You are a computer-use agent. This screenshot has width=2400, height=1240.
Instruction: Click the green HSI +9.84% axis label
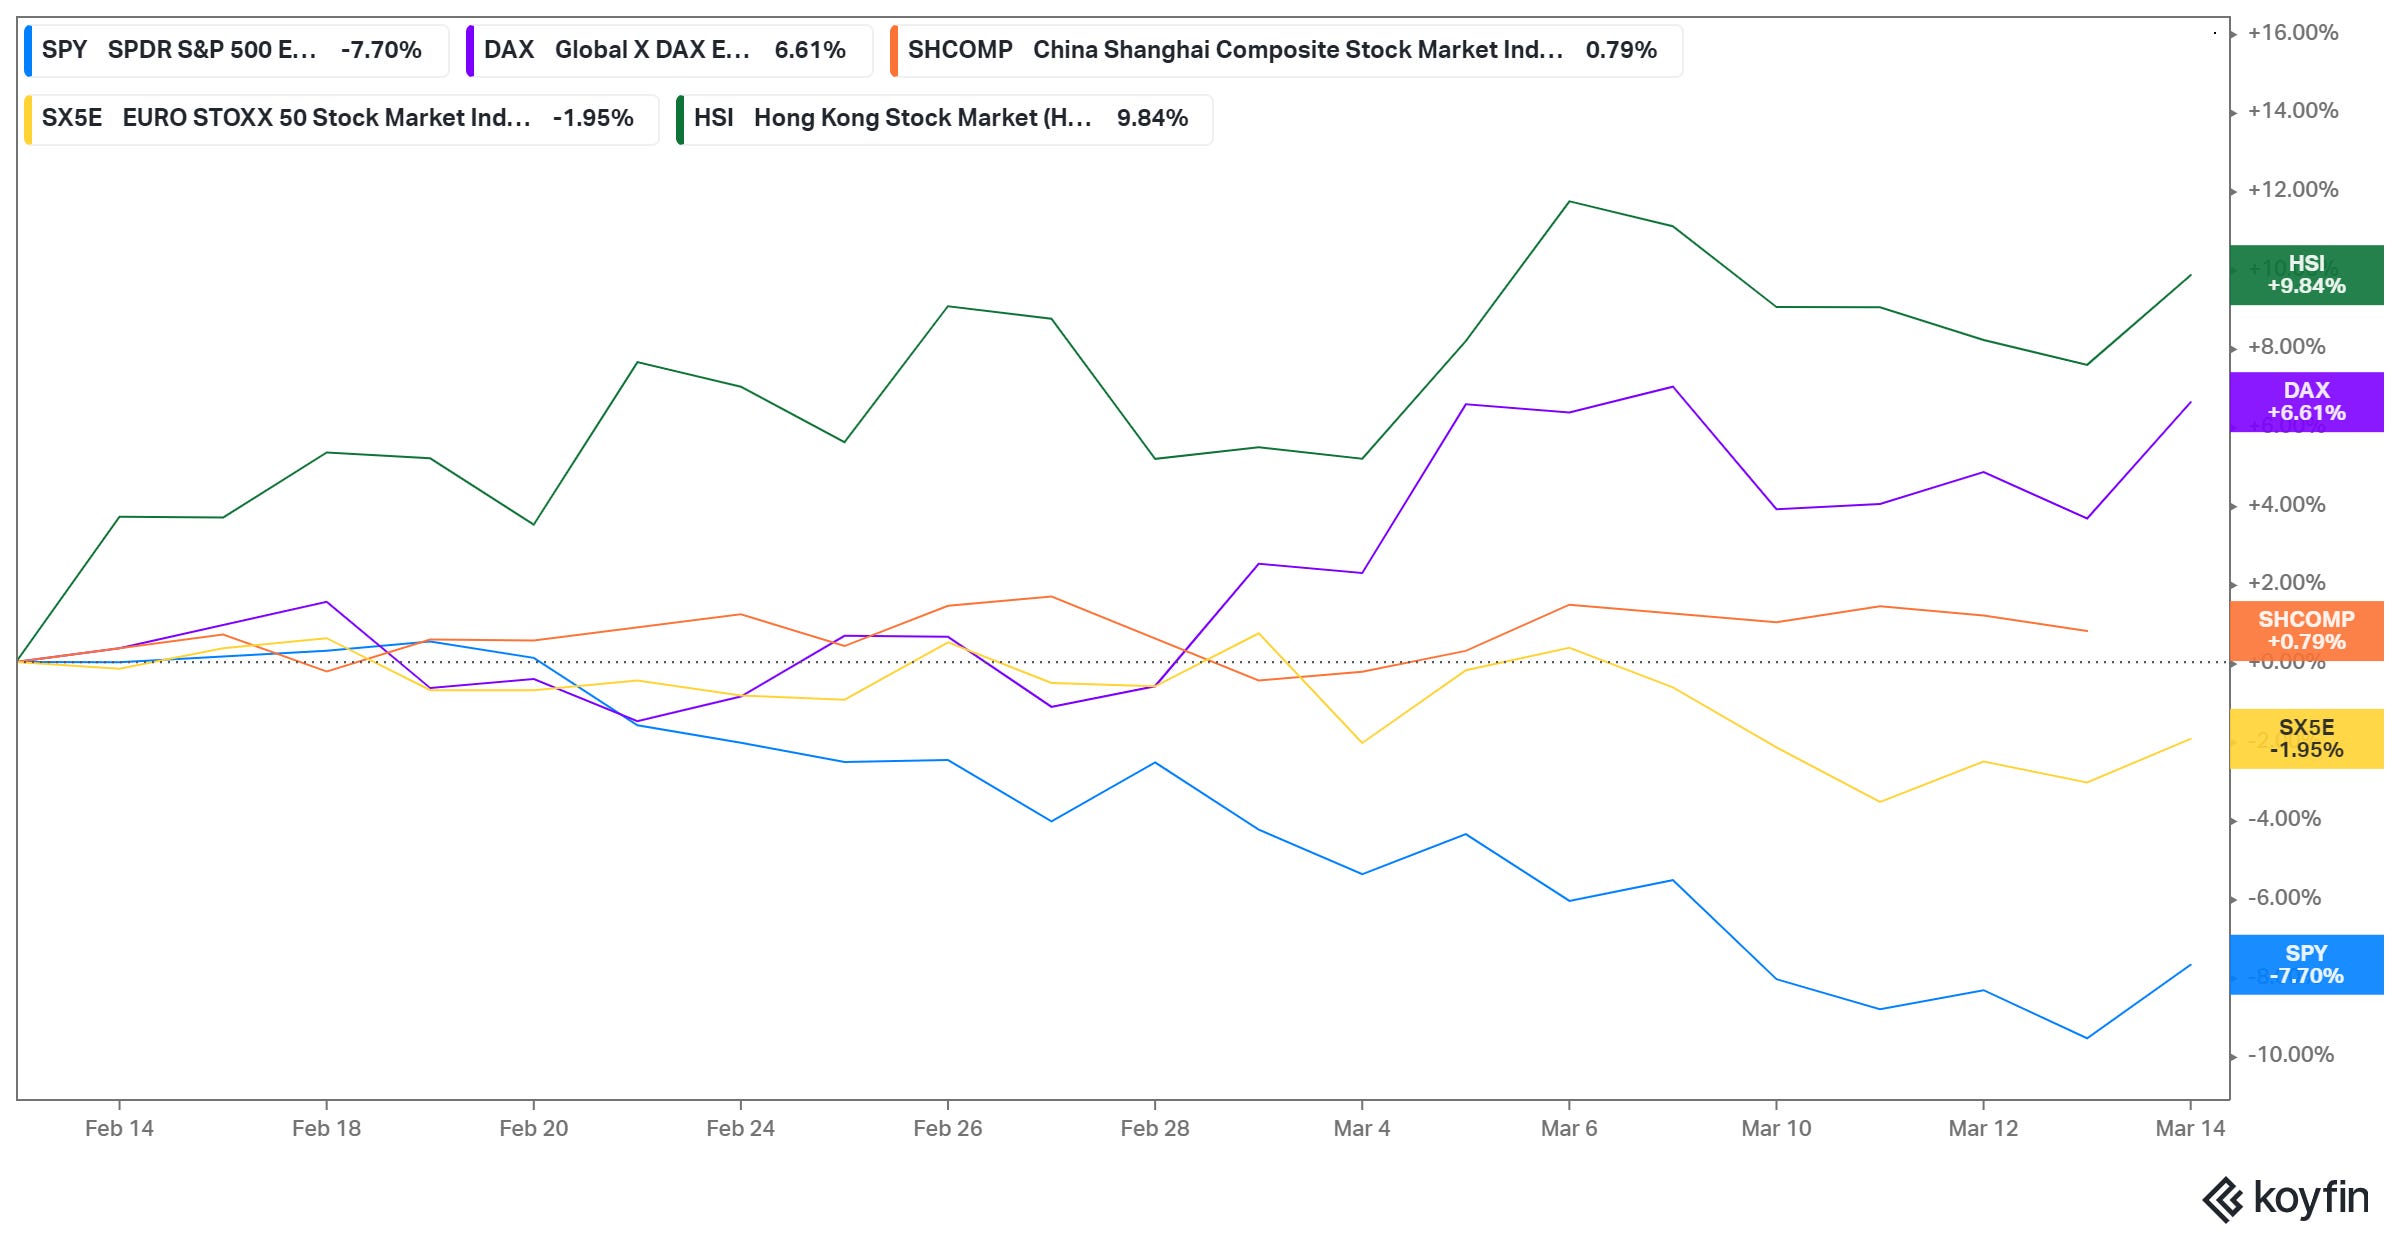[x=2306, y=275]
